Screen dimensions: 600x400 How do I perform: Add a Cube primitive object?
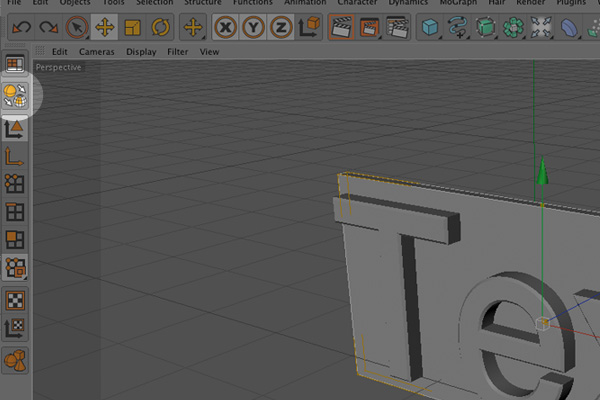click(x=430, y=28)
